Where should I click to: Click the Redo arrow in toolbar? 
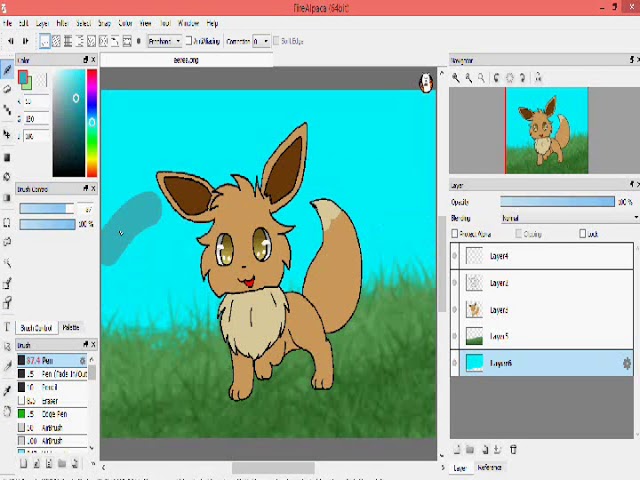25,41
